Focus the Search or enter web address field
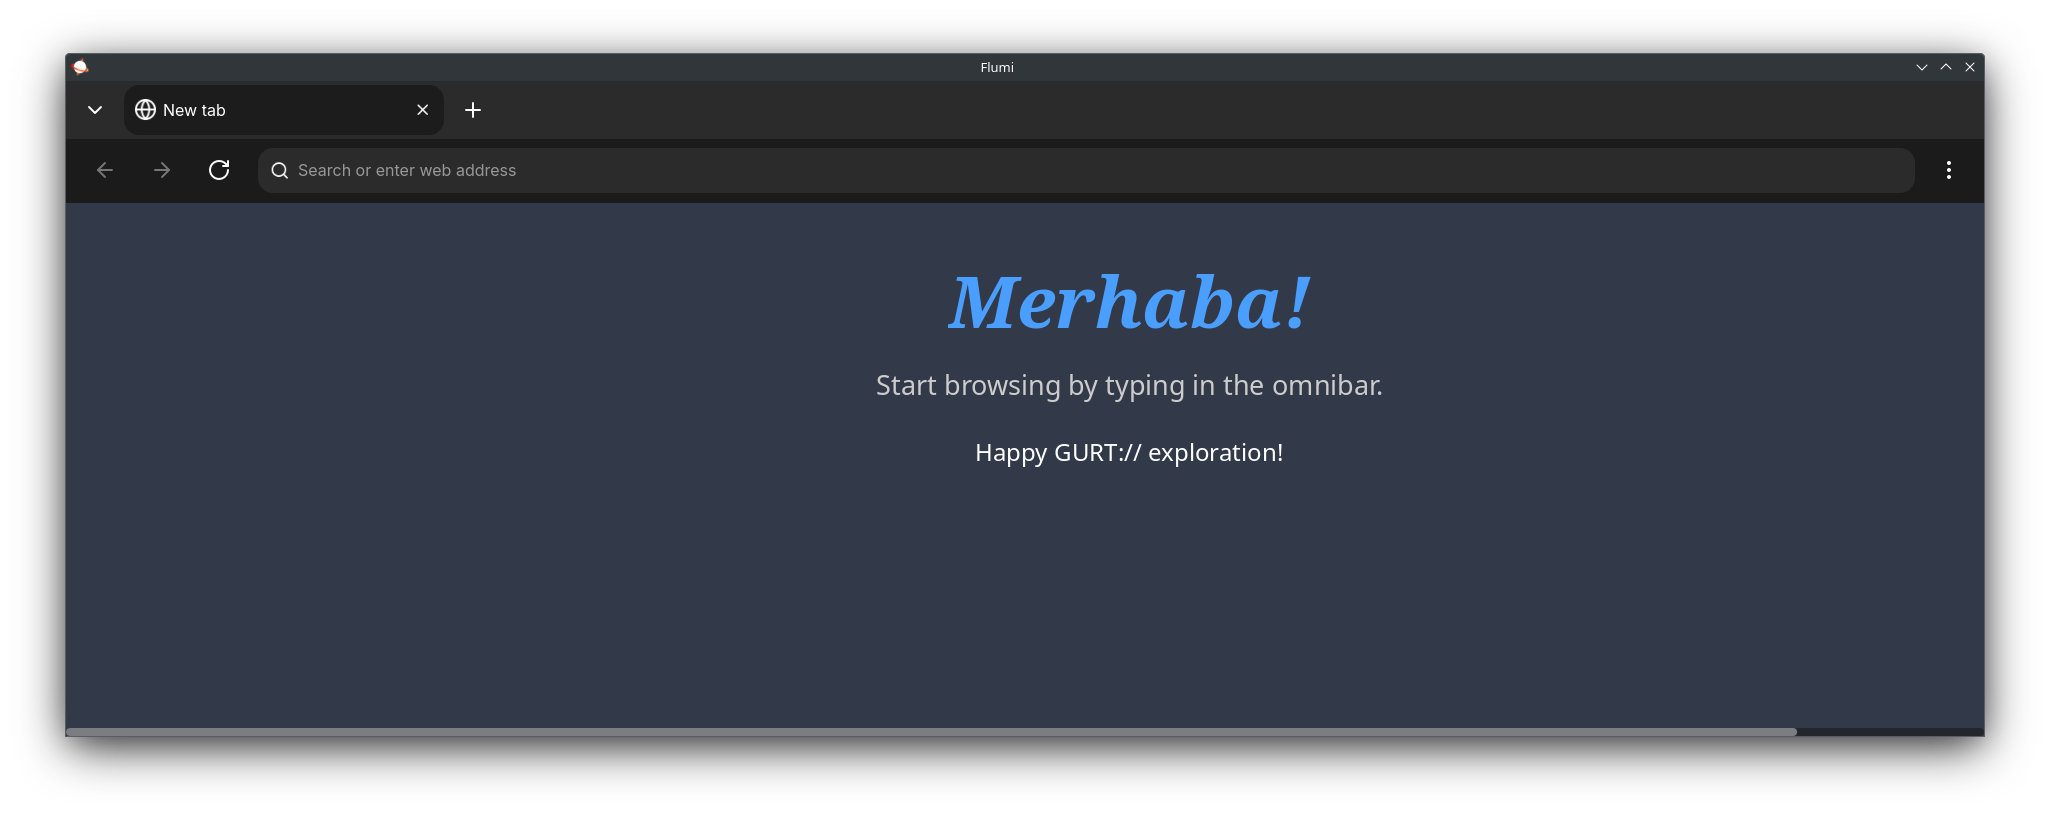Viewport: 2050px width, 814px height. pos(1000,171)
